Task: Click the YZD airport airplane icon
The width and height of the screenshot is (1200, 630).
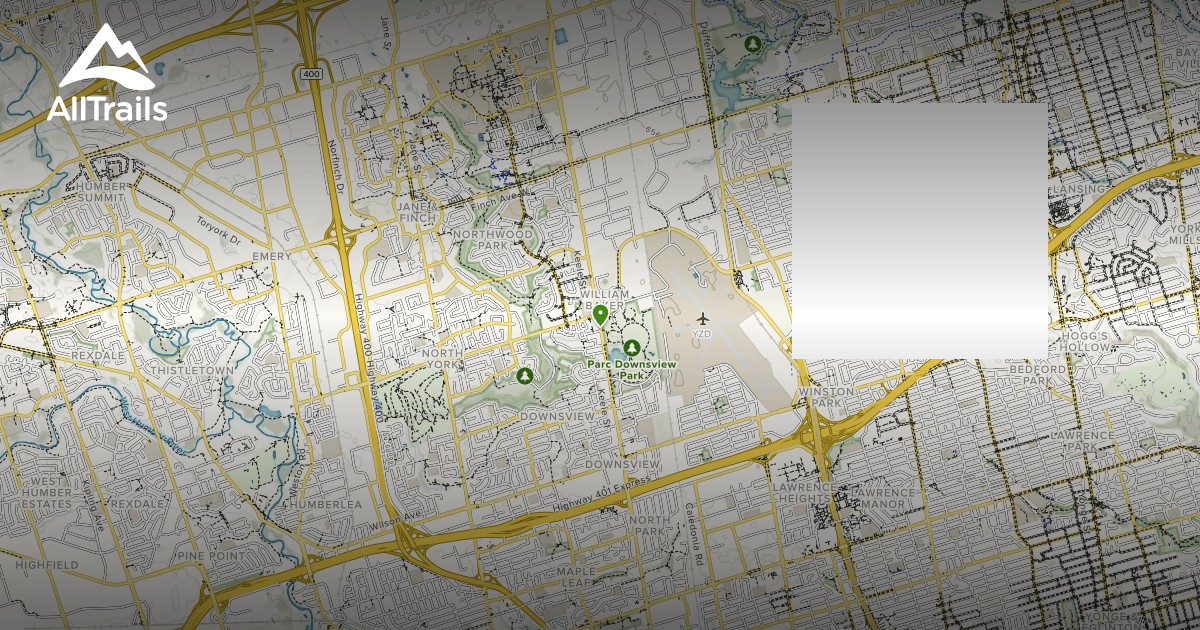Action: click(702, 318)
